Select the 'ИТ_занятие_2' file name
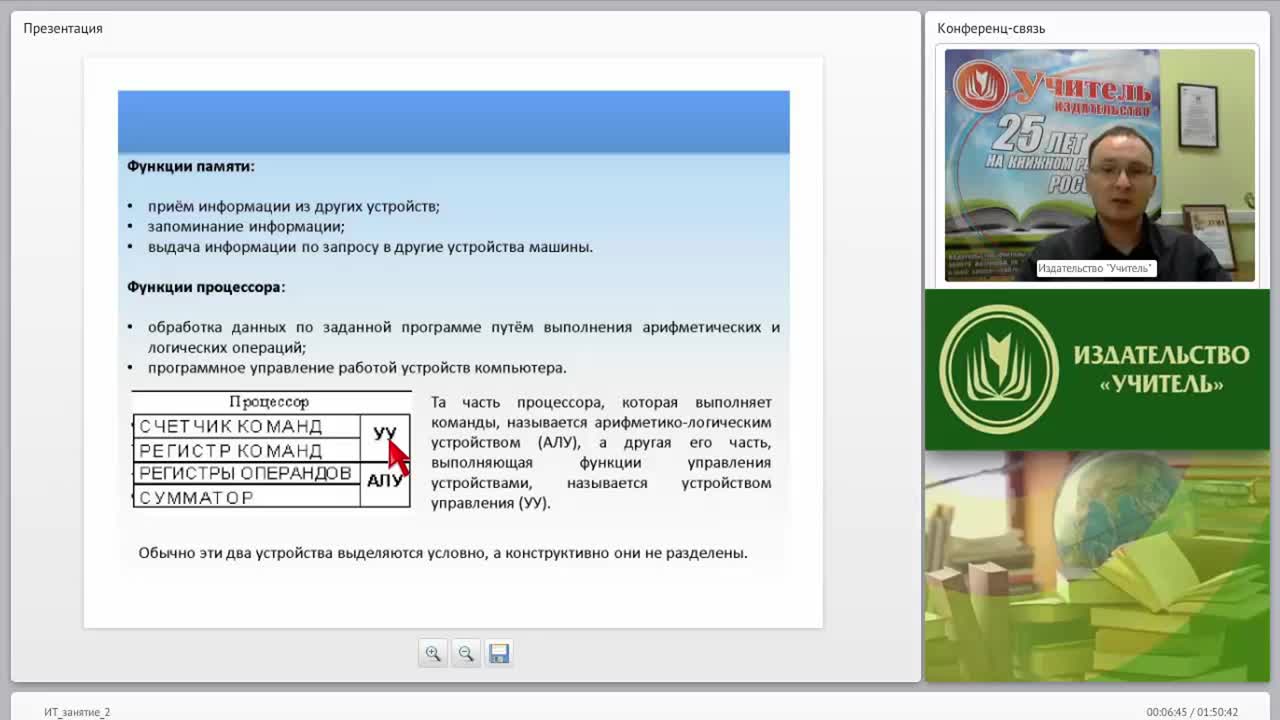1280x720 pixels. tap(77, 712)
